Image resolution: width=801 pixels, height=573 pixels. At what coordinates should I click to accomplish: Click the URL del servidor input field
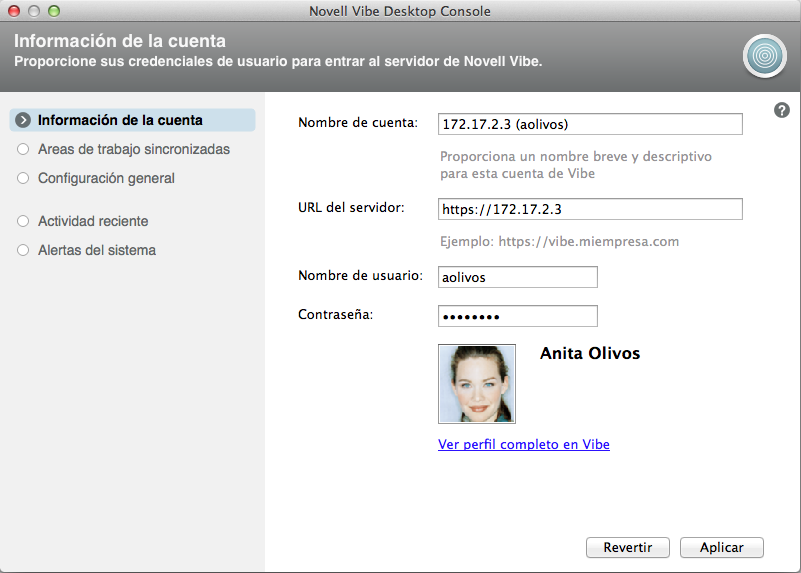click(x=590, y=209)
